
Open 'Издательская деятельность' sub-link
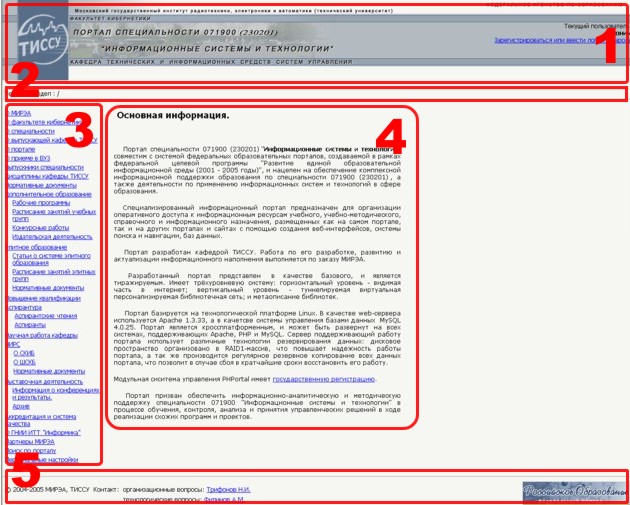[52, 237]
